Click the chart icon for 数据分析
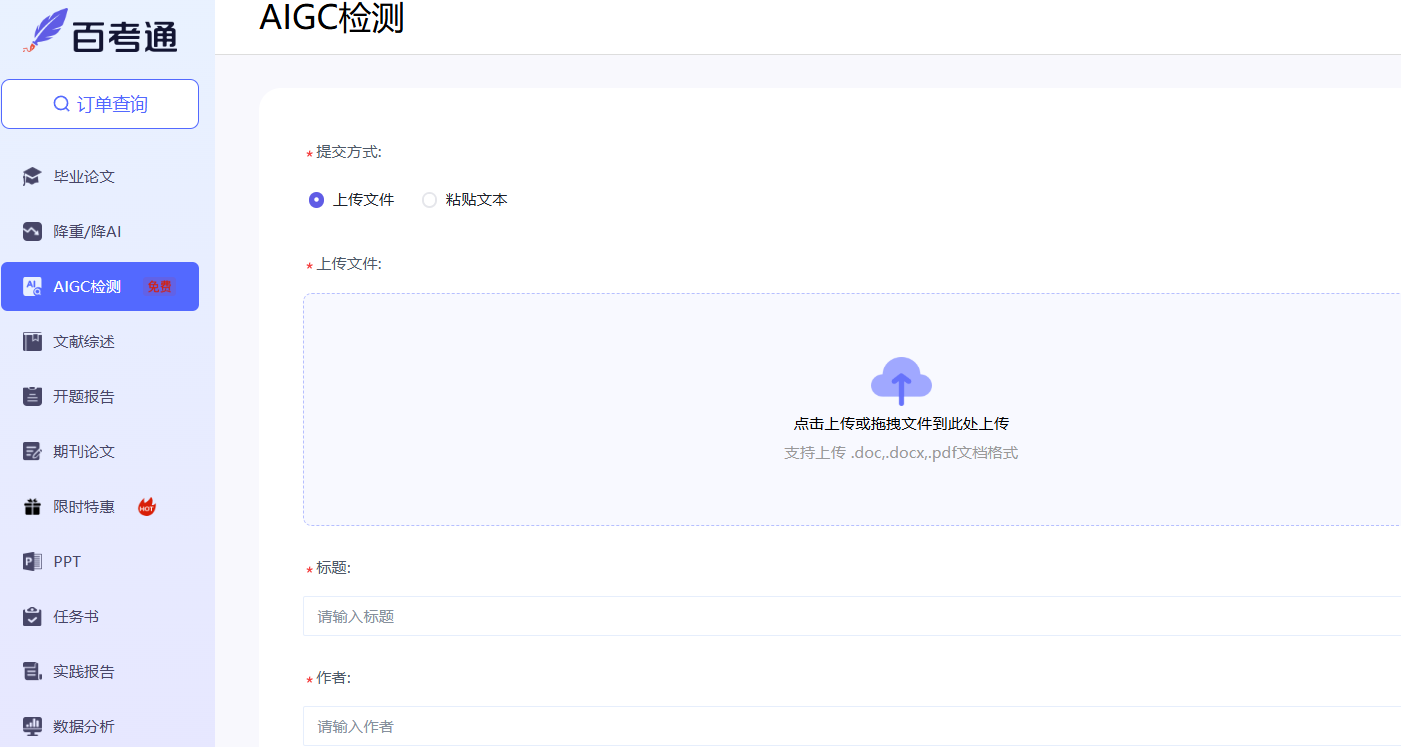 click(x=32, y=727)
